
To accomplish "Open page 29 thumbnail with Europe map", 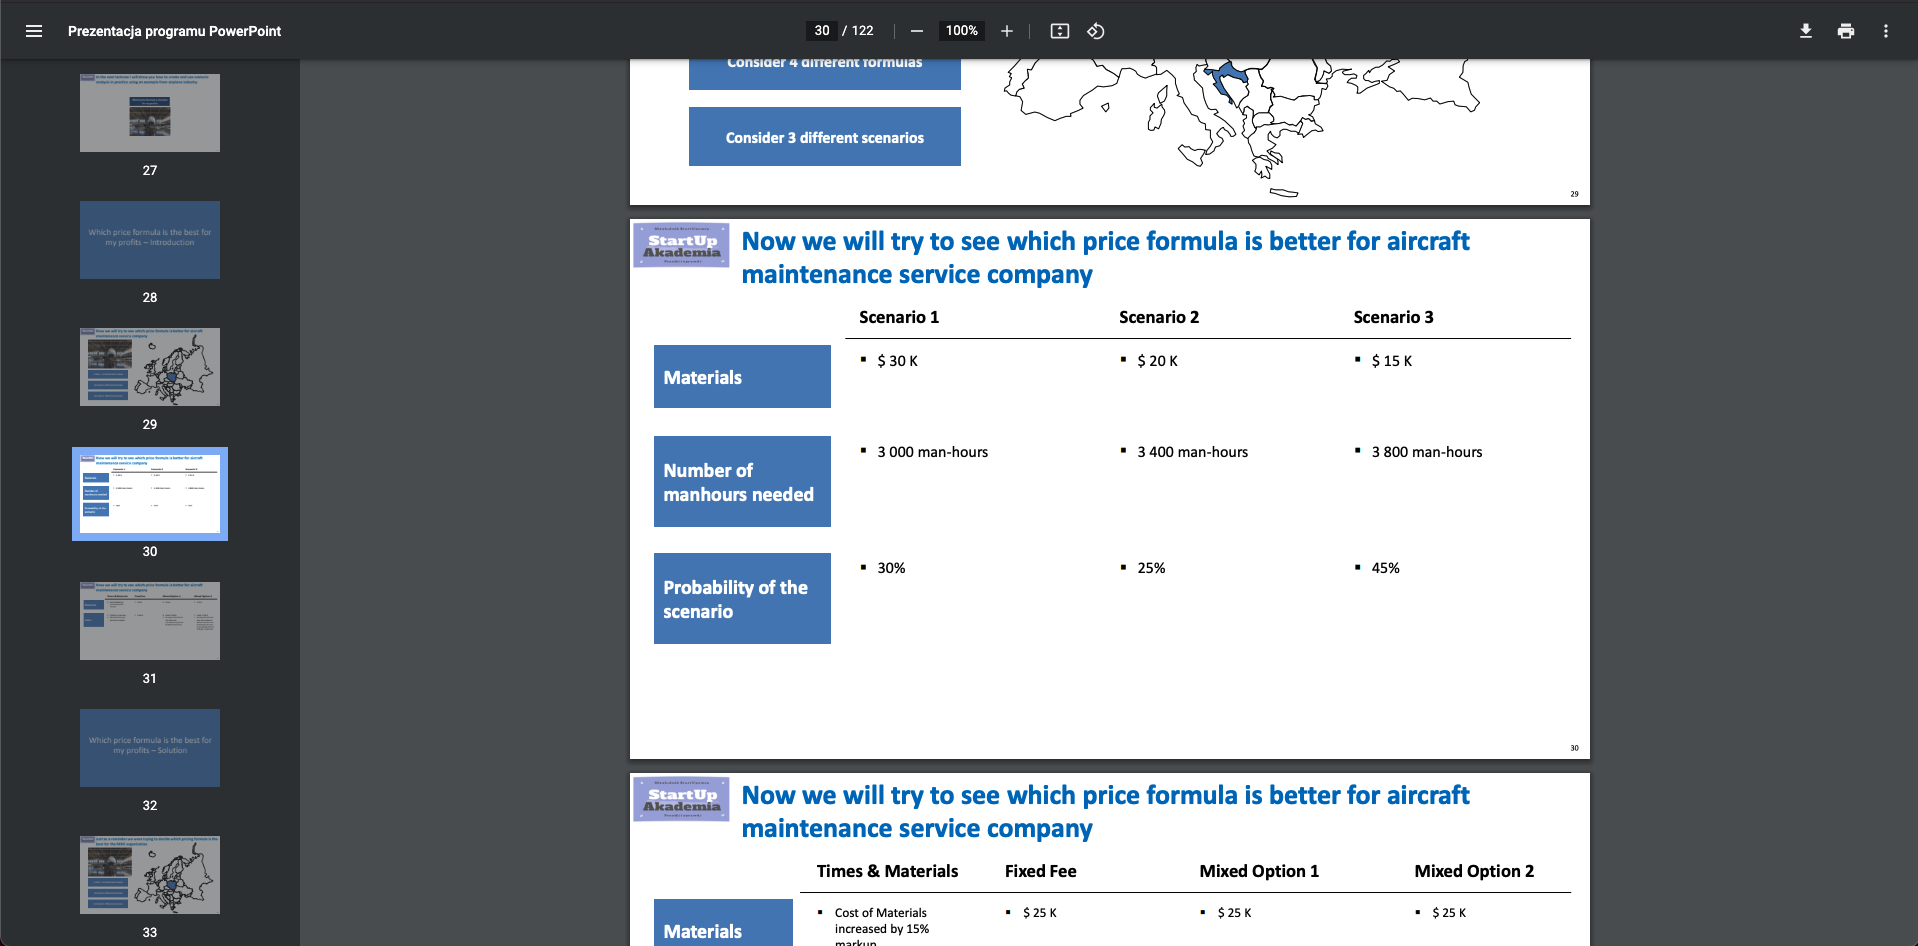I will (150, 367).
